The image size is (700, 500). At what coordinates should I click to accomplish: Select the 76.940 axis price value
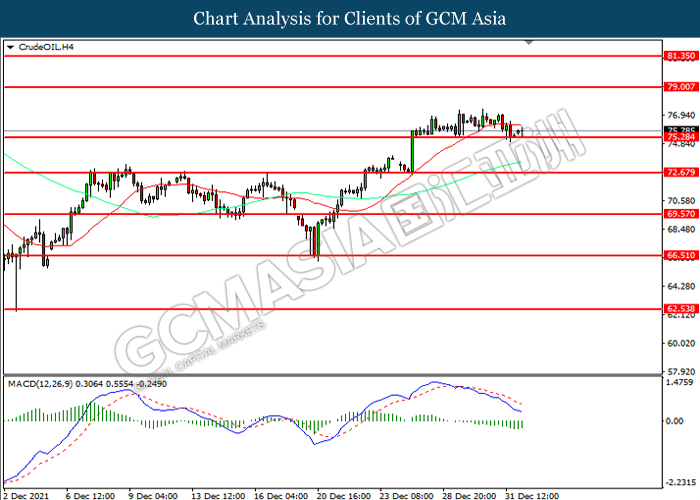[x=681, y=116]
